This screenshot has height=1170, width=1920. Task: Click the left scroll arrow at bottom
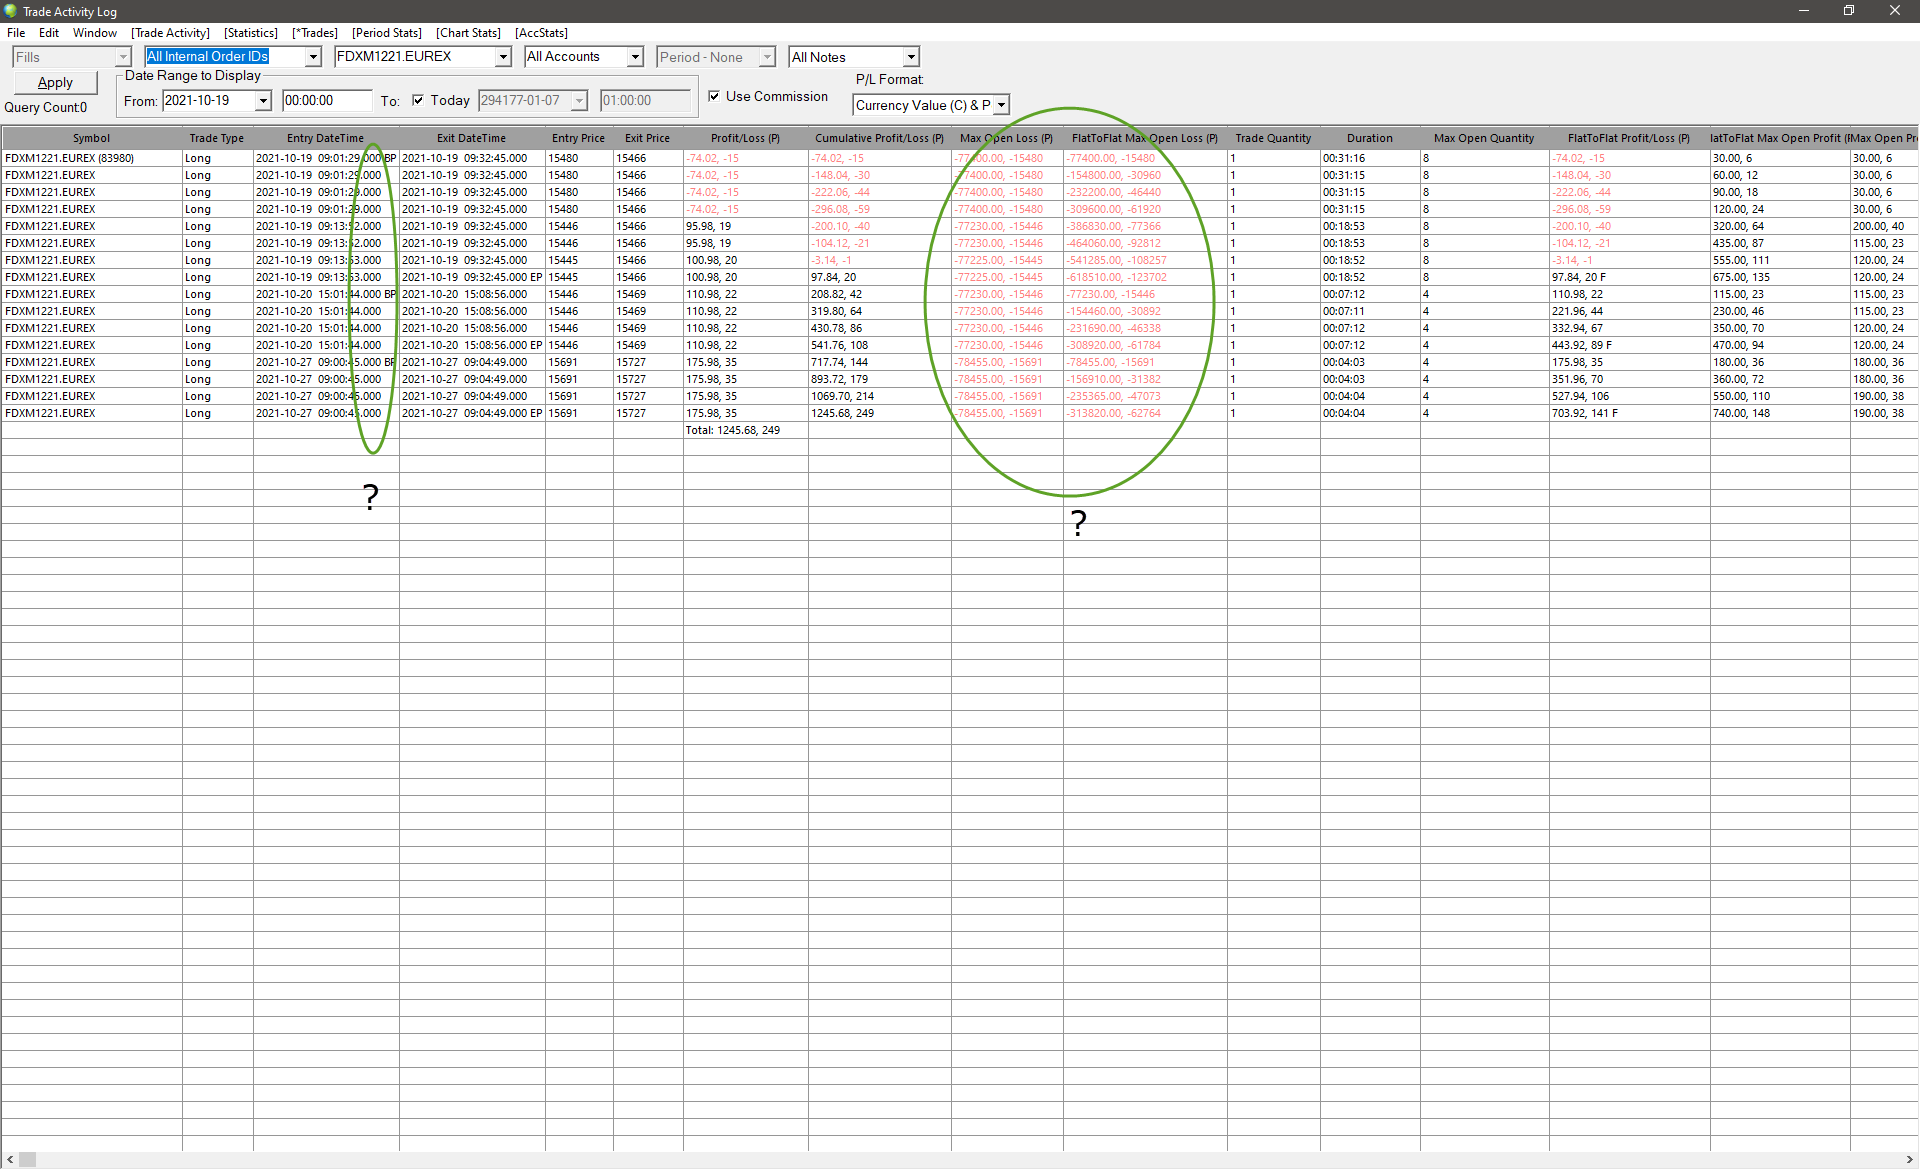(9, 1160)
